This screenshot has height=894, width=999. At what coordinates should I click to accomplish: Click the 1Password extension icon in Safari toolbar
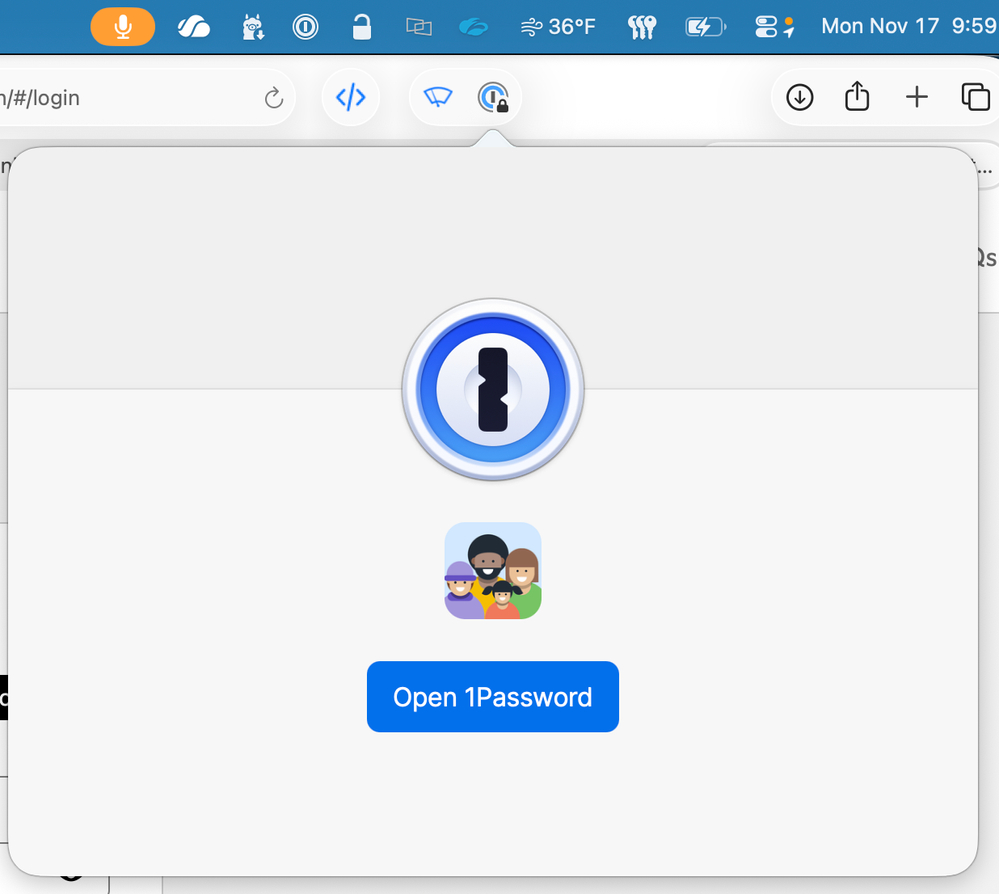492,97
